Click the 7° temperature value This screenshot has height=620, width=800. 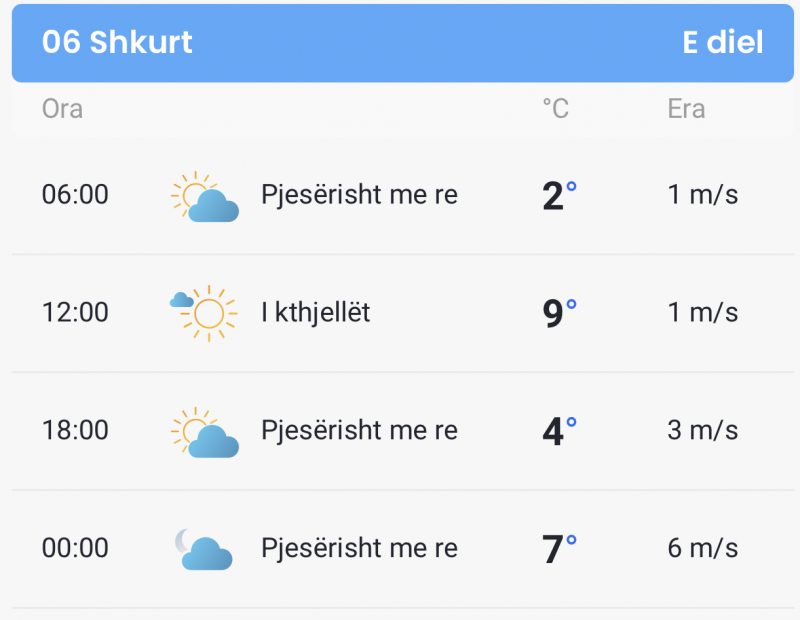559,549
